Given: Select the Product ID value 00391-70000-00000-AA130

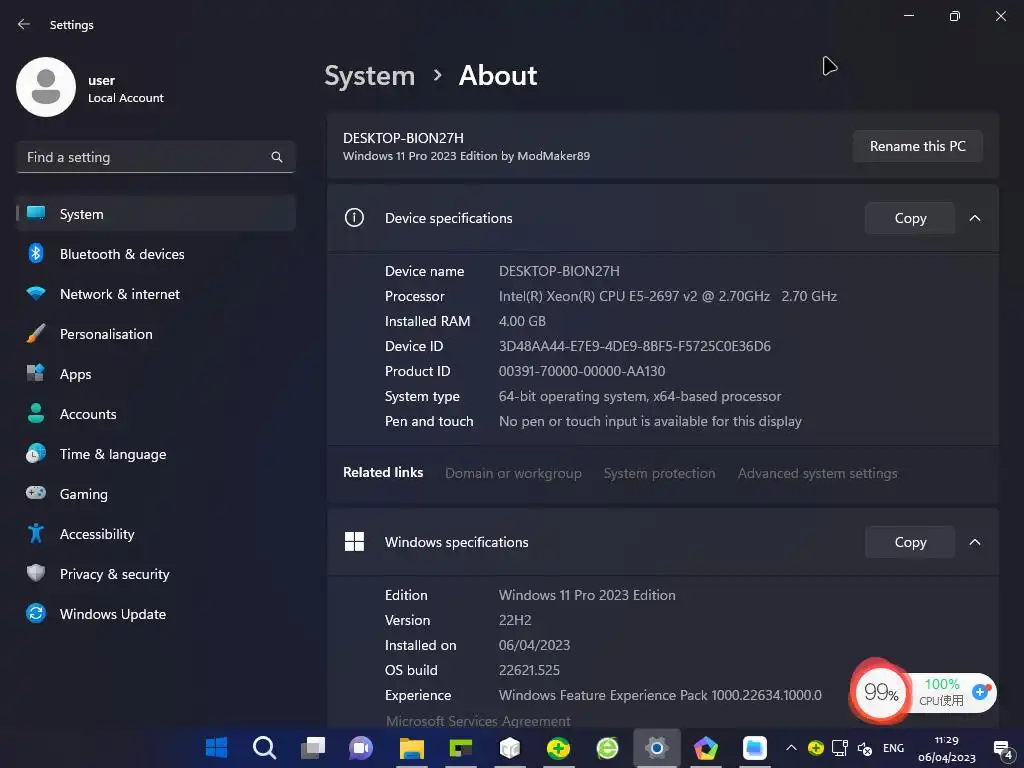Looking at the screenshot, I should tap(582, 371).
